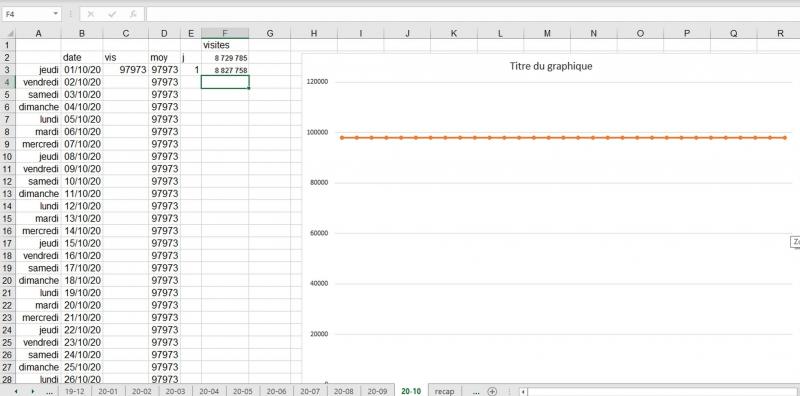Click the confirm entry checkmark icon
Screen dimensions: 800x396
(112, 14)
